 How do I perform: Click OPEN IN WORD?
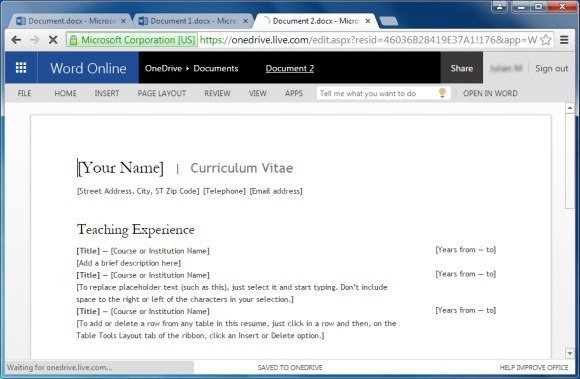tap(490, 93)
